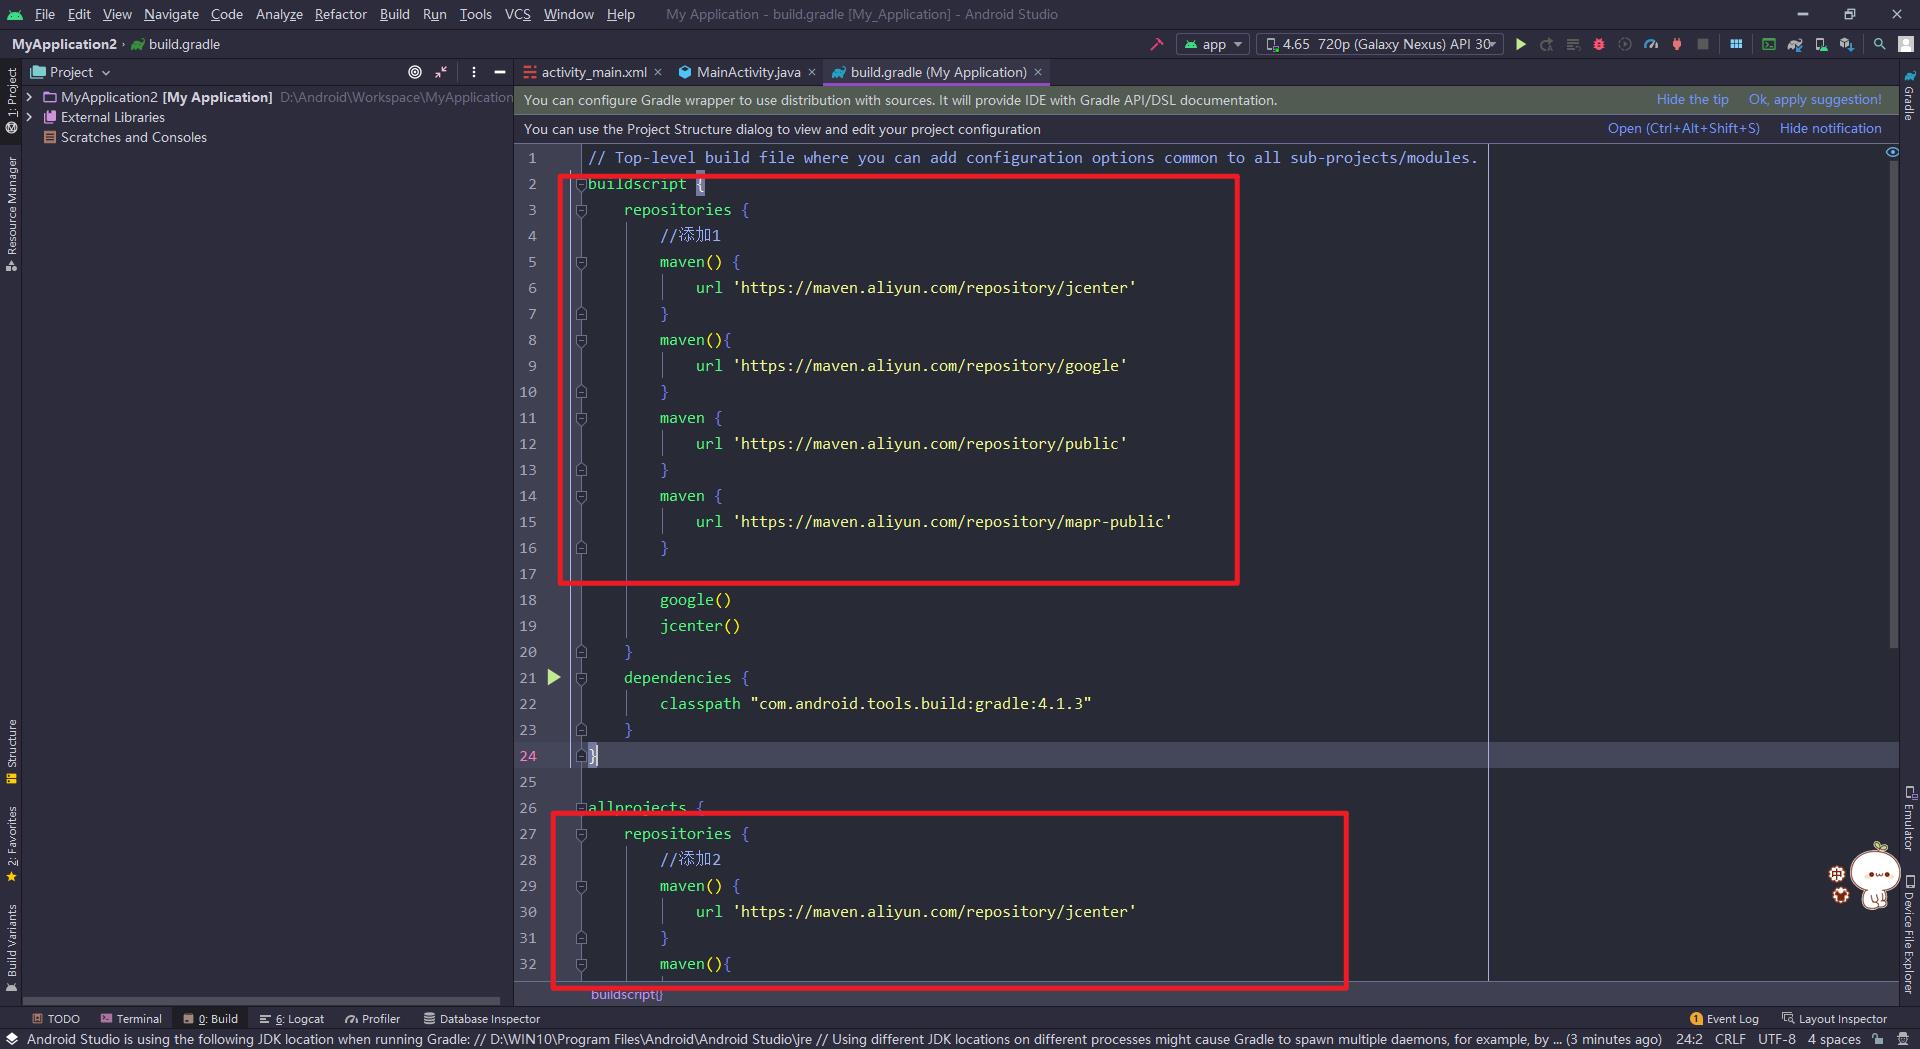This screenshot has height=1049, width=1920.
Task: Open the Android Profiler gauge icon
Action: pos(1651,44)
